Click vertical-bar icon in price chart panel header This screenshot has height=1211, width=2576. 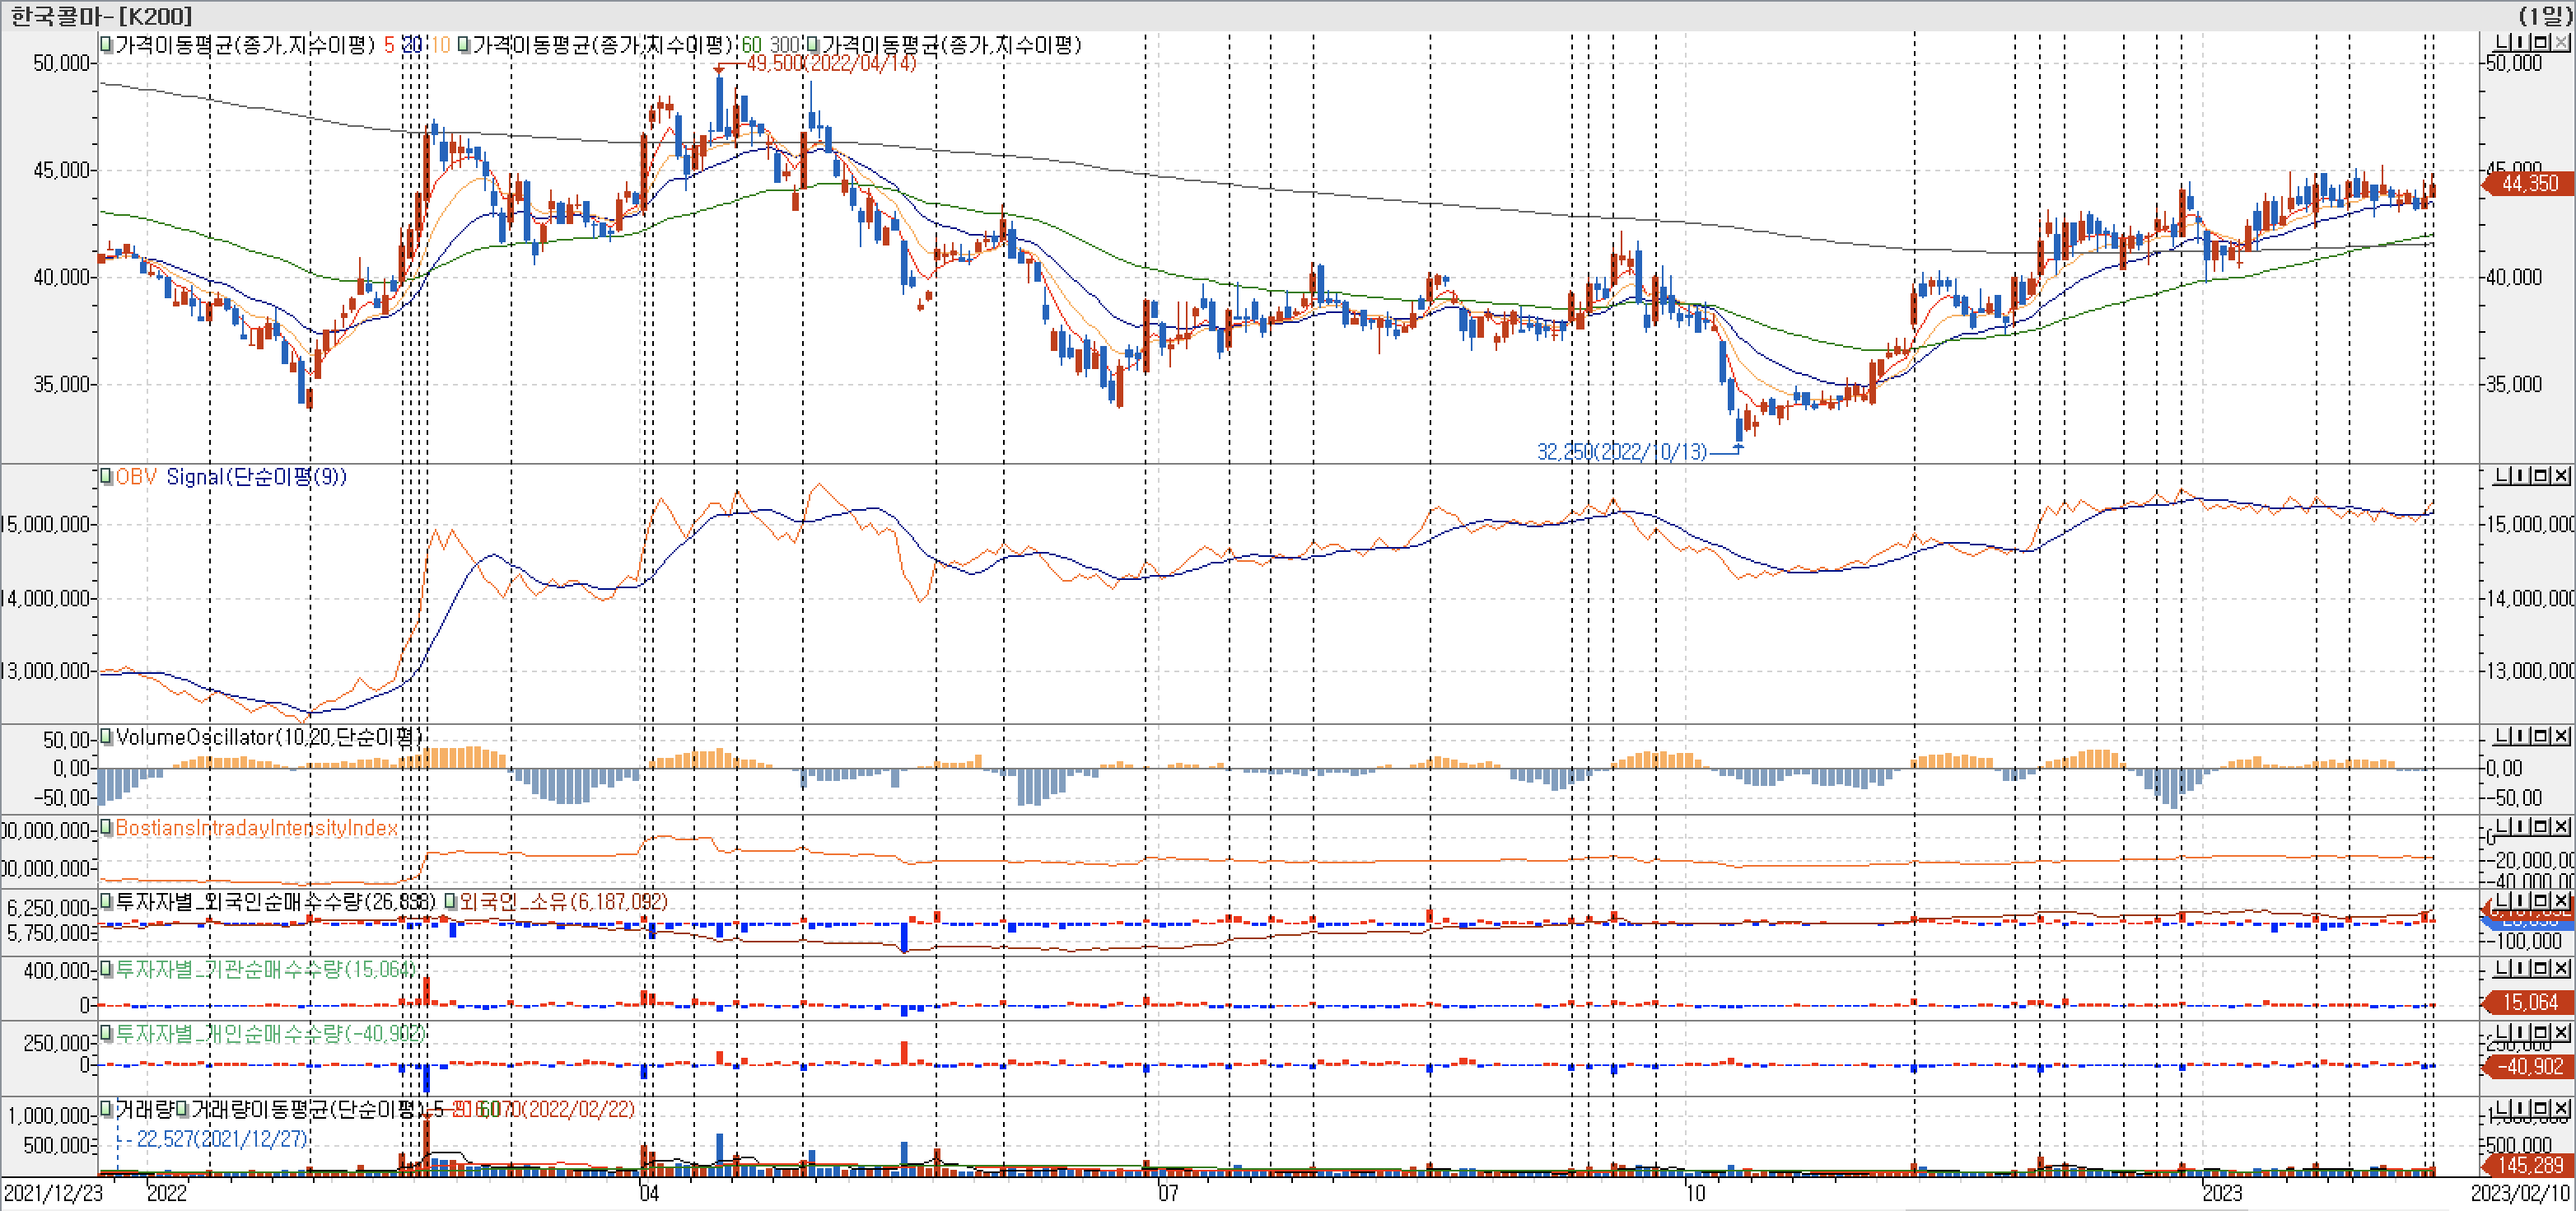pyautogui.click(x=2522, y=43)
